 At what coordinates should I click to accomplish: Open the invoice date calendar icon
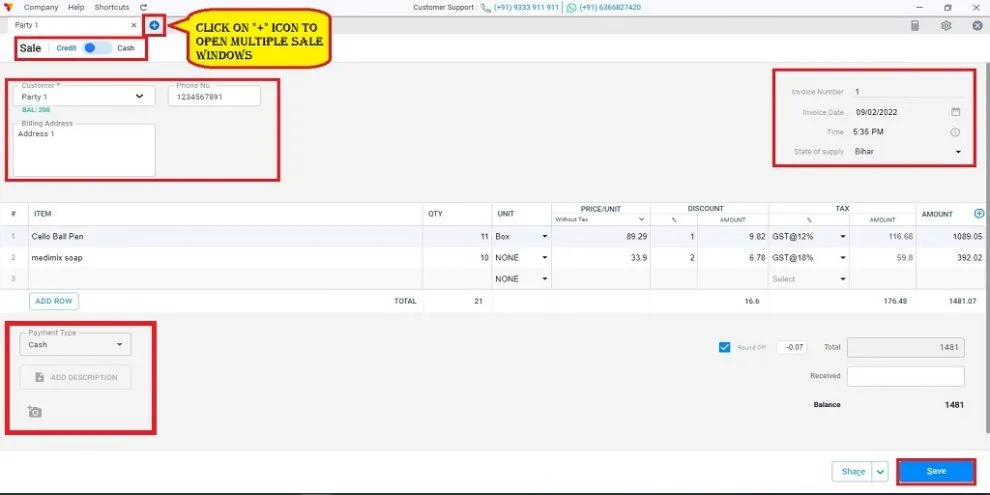955,112
